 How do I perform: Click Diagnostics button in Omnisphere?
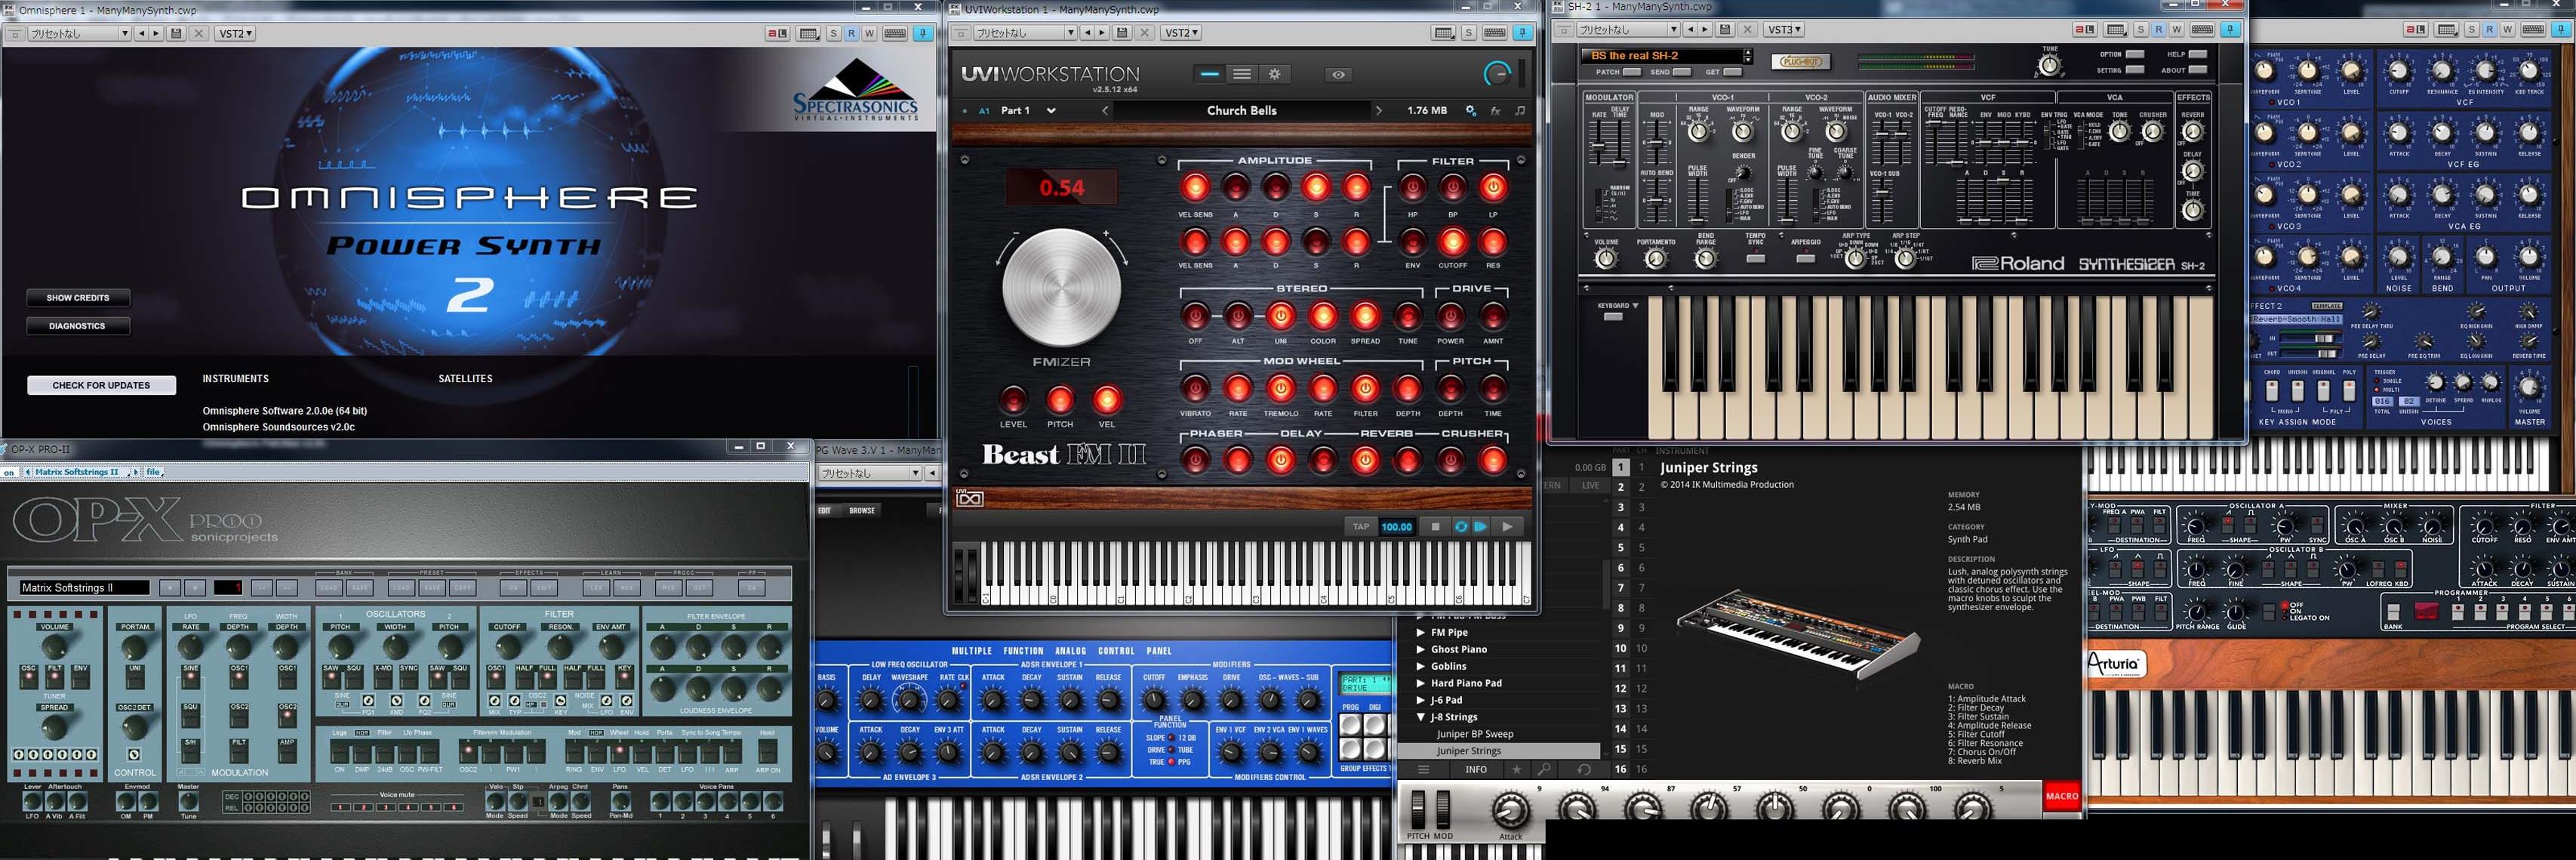78,326
